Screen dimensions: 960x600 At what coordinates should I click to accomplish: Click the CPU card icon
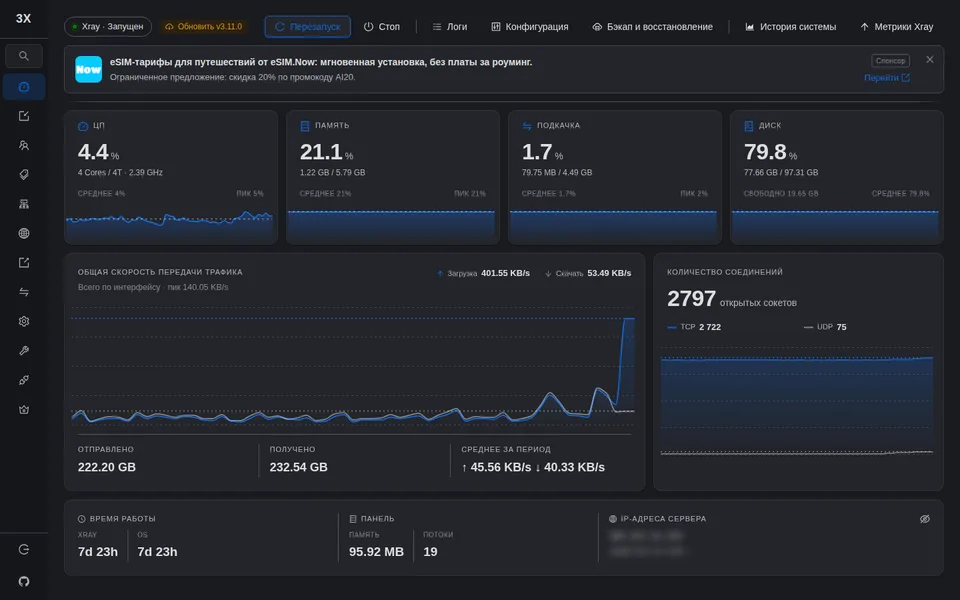(83, 126)
